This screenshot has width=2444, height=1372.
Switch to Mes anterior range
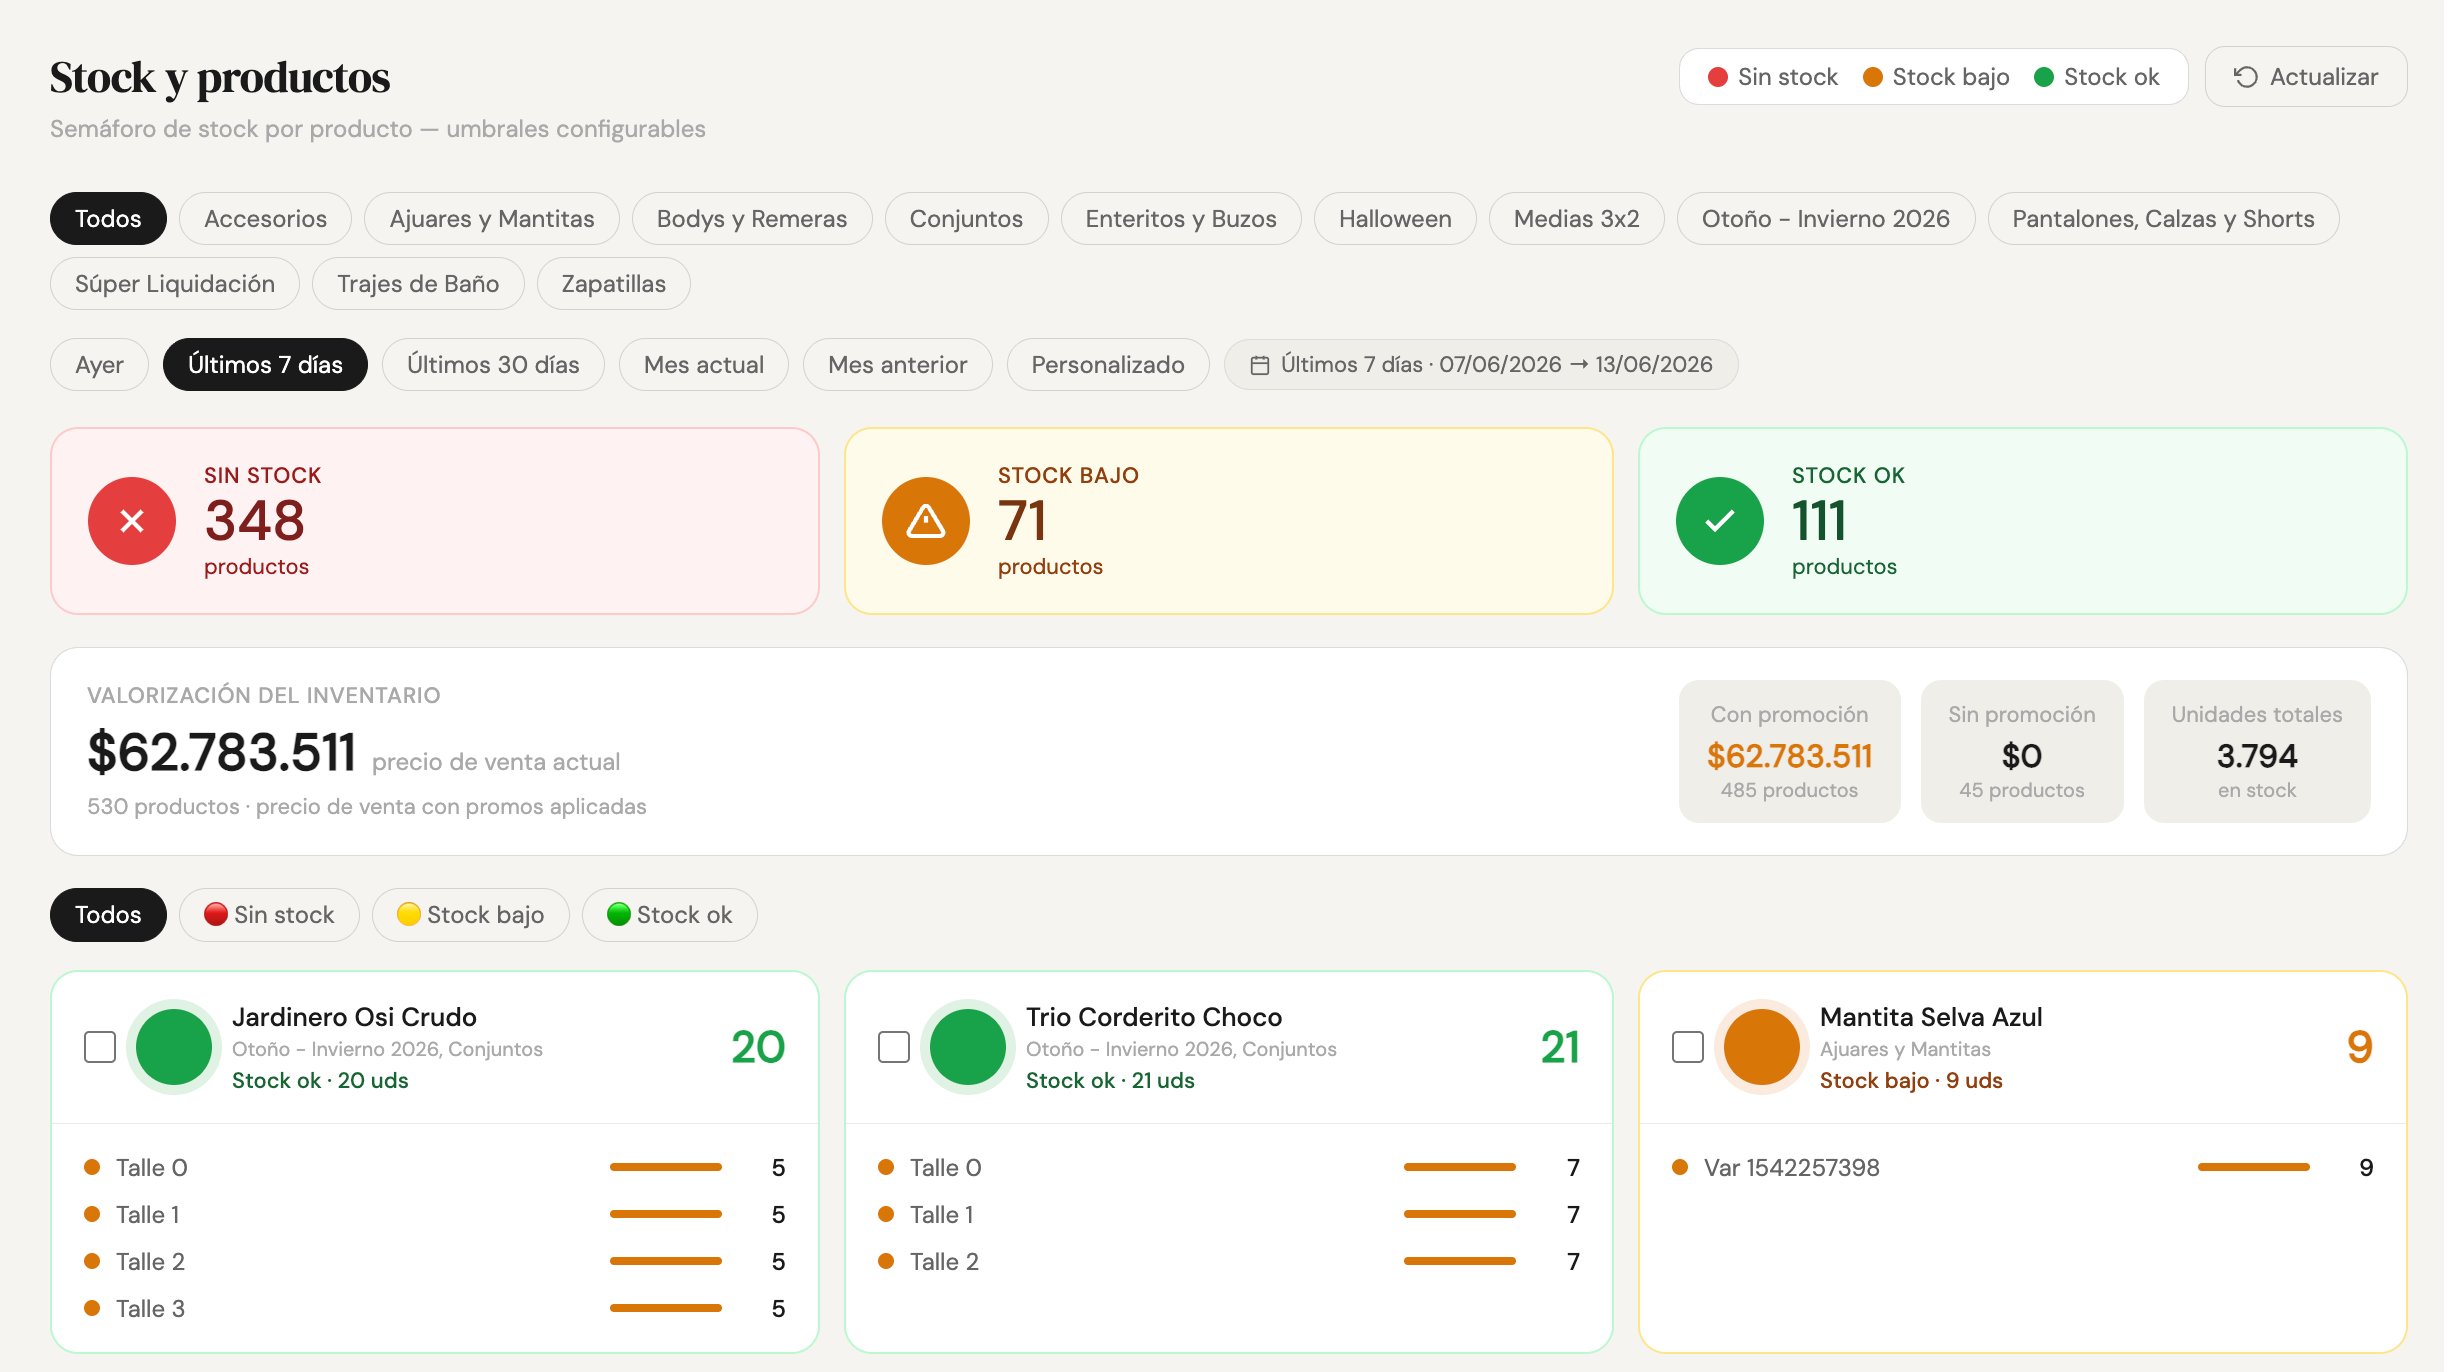898,365
